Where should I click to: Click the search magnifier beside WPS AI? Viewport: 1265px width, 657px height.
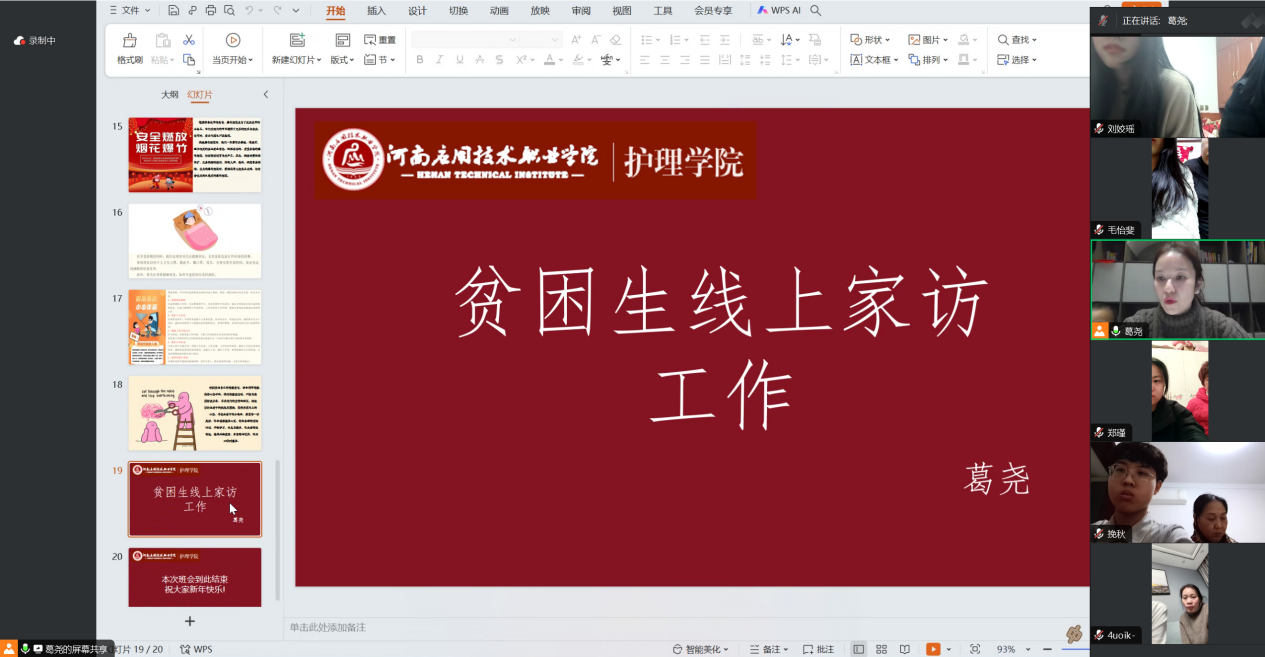[816, 11]
